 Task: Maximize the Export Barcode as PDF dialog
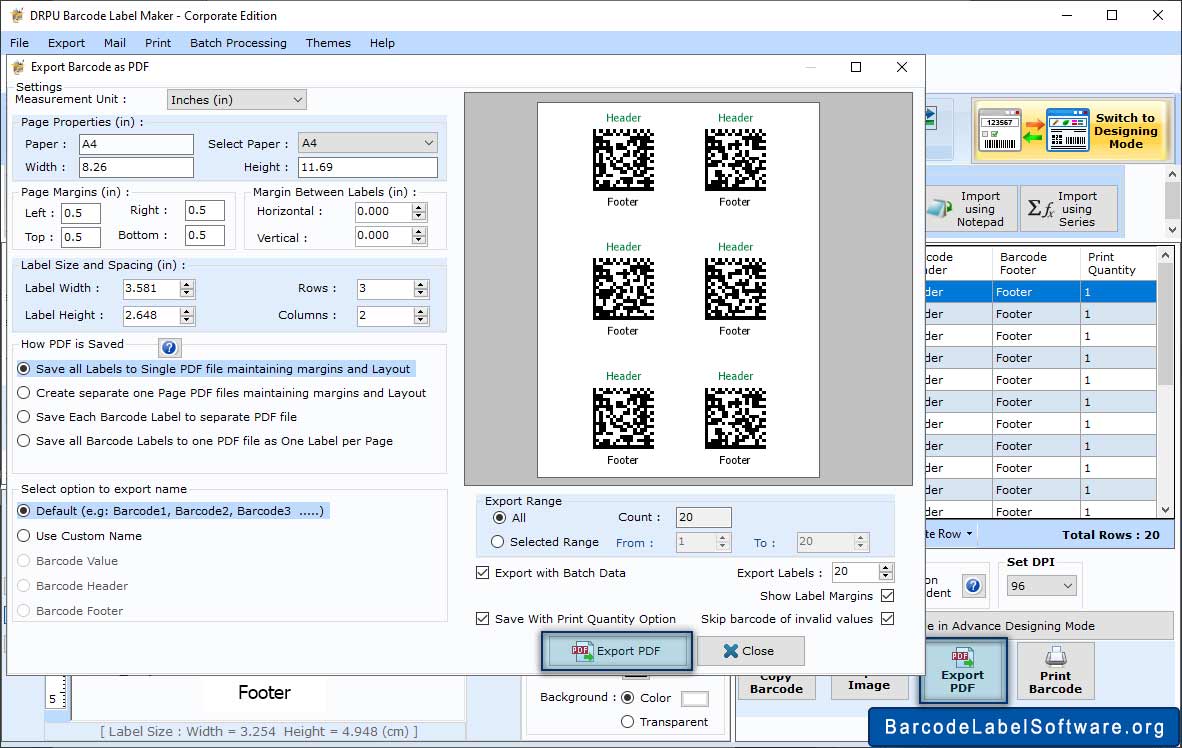coord(856,67)
